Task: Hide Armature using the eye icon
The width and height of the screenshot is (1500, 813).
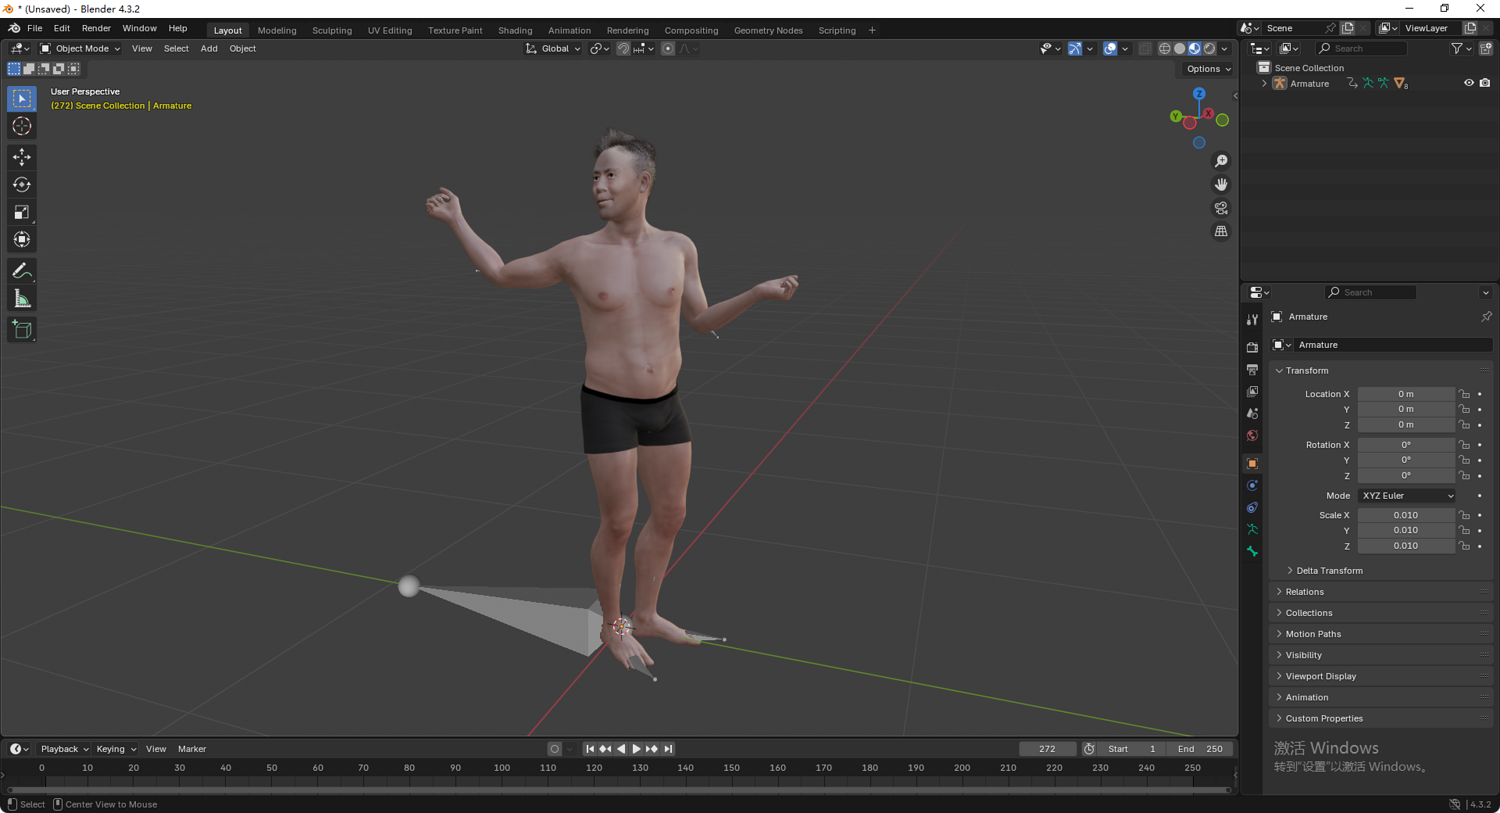Action: 1469,83
